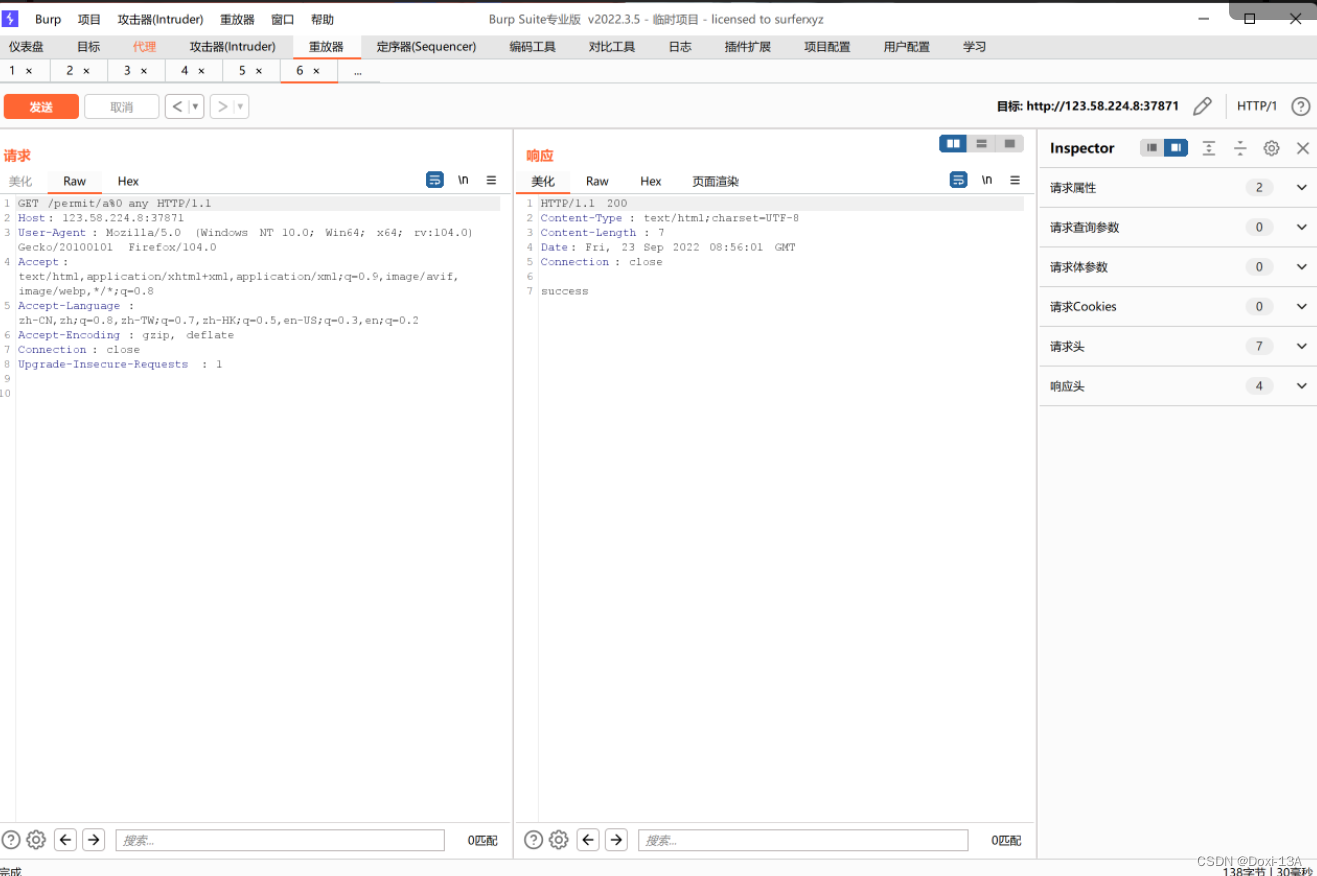This screenshot has height=876, width=1317.
Task: Switch to the Hex tab of the response
Action: [x=650, y=181]
